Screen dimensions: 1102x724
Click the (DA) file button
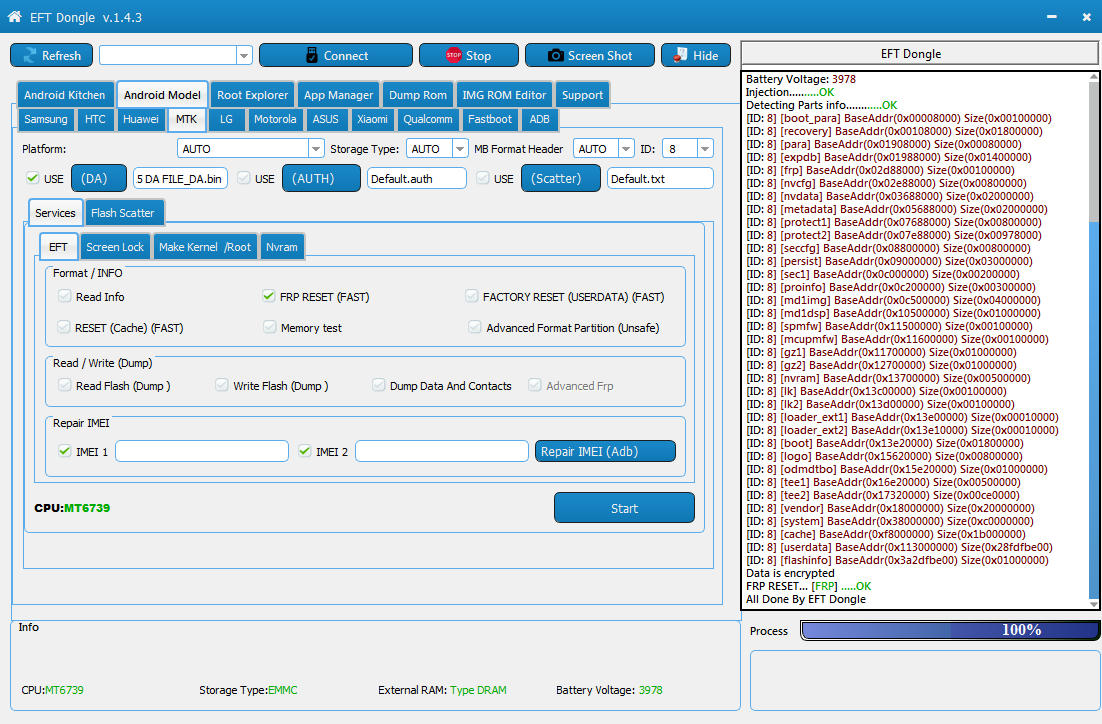pyautogui.click(x=99, y=179)
